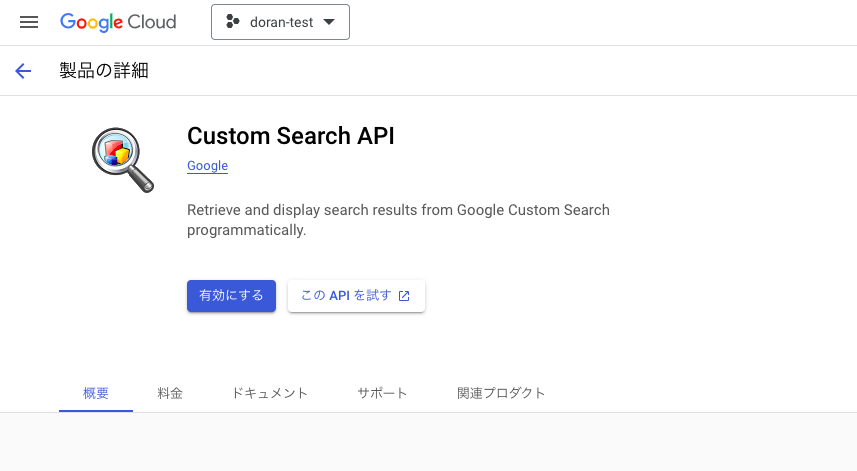
Task: Click the word Cloud in the logo
Action: click(152, 22)
